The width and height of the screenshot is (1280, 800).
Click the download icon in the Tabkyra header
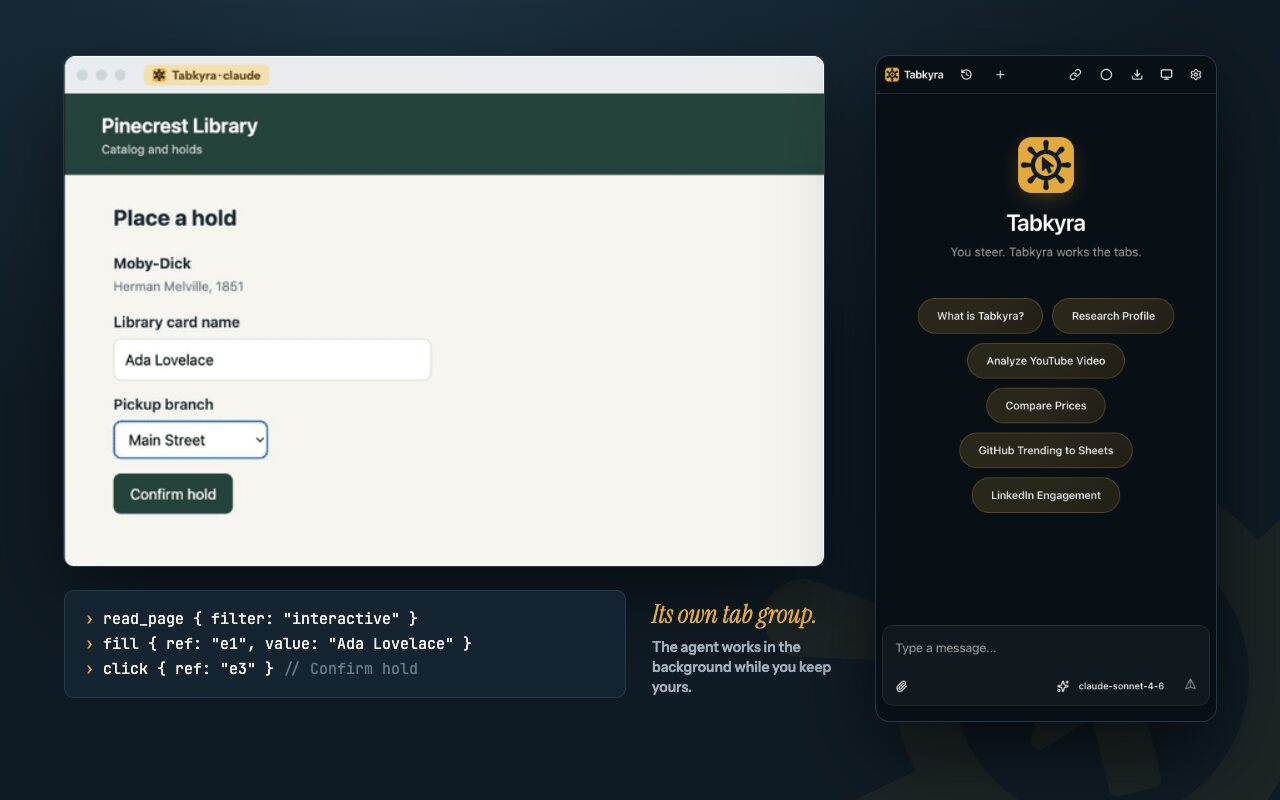(1137, 75)
